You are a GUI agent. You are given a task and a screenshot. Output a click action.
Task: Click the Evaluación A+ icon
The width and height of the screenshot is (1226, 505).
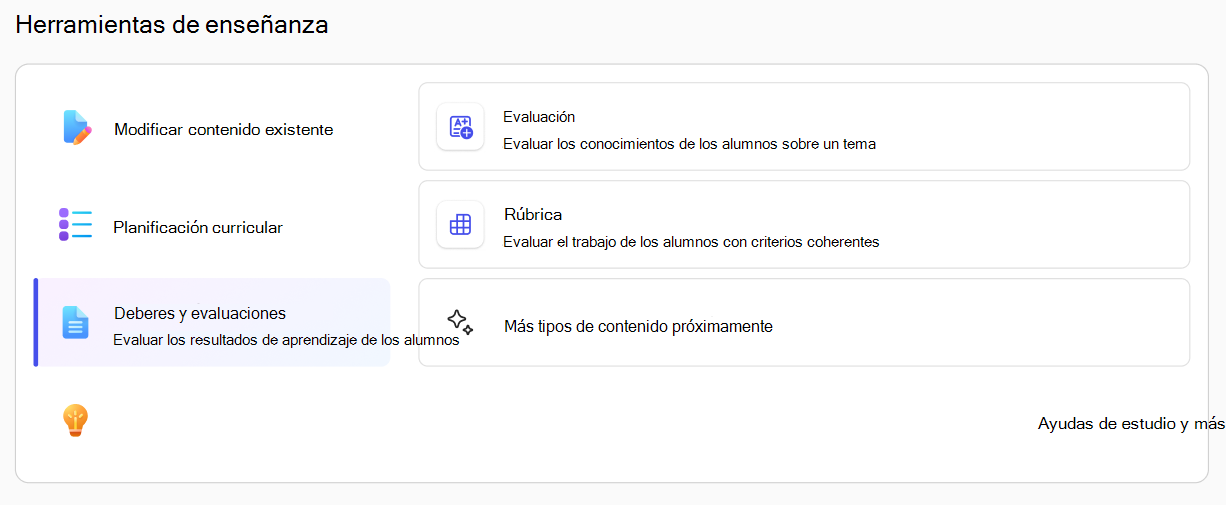tap(460, 127)
